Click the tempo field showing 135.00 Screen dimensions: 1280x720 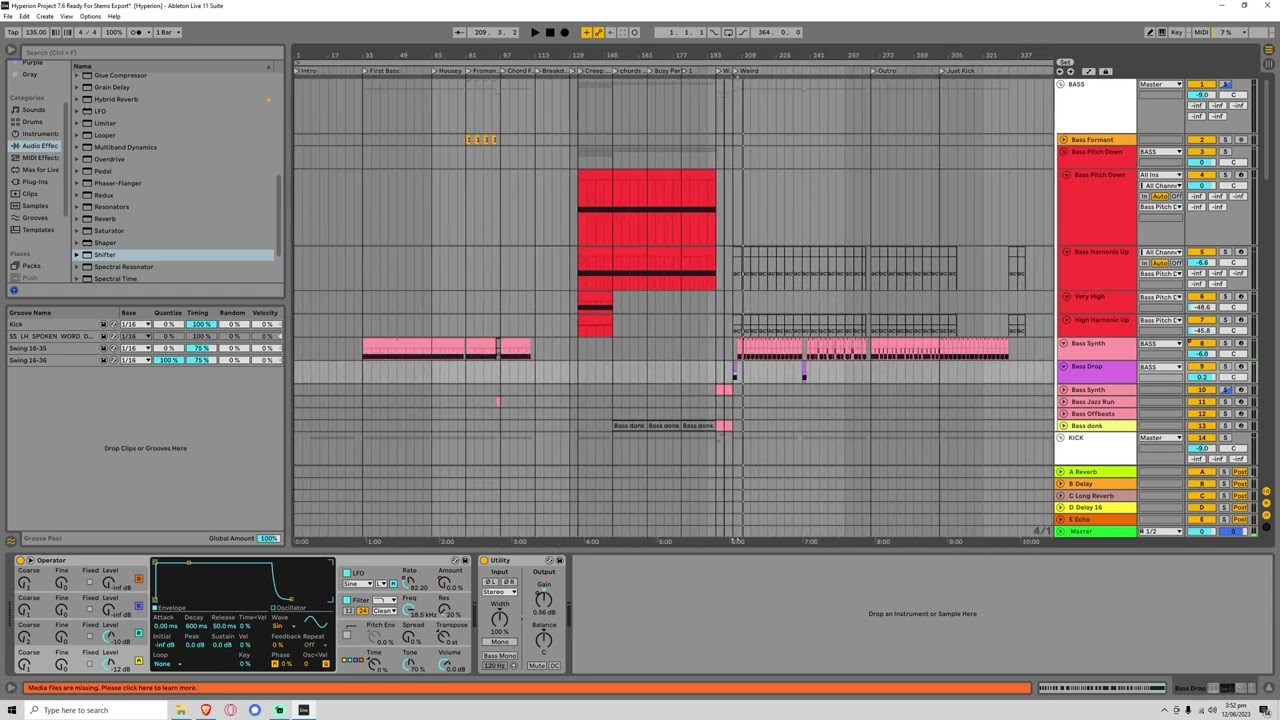point(36,32)
